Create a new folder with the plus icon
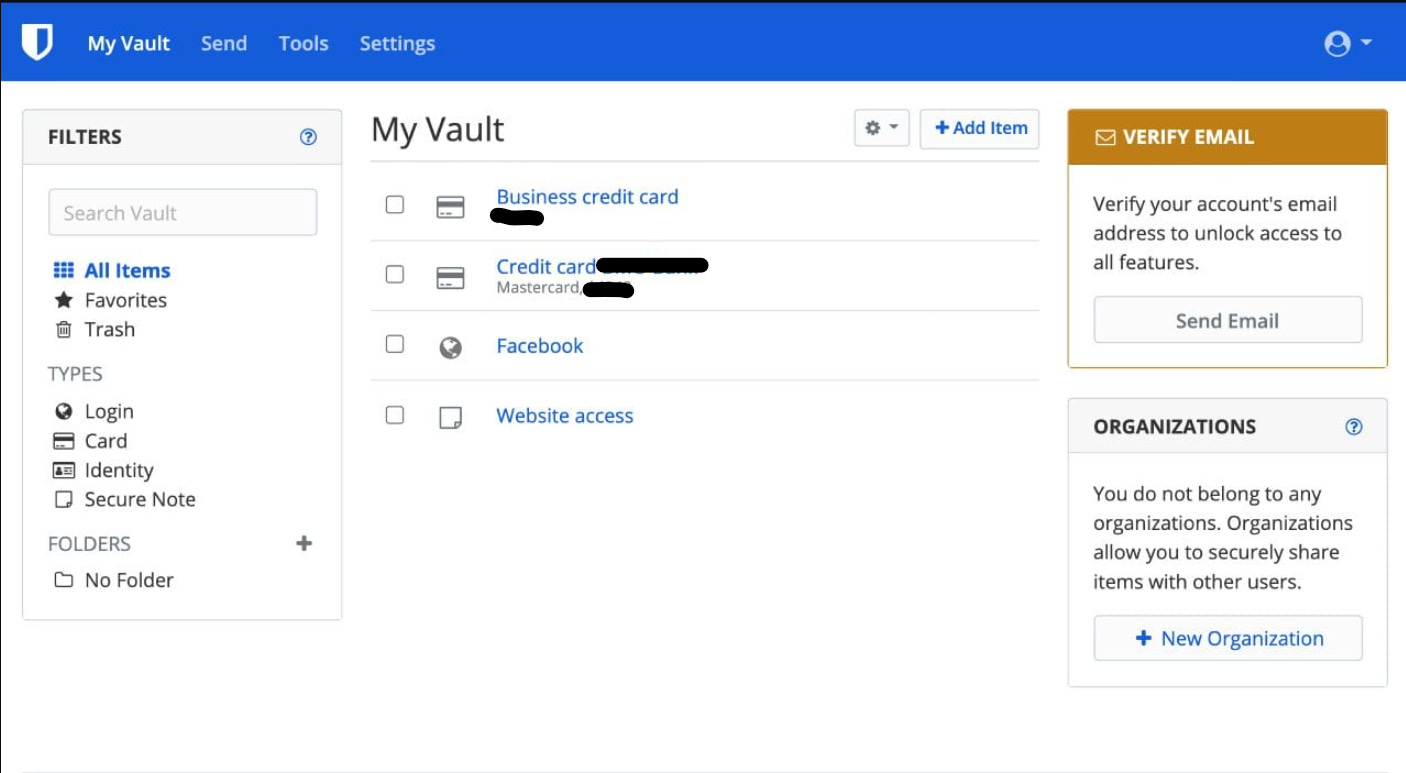Viewport: 1406px width, 773px height. (x=305, y=543)
